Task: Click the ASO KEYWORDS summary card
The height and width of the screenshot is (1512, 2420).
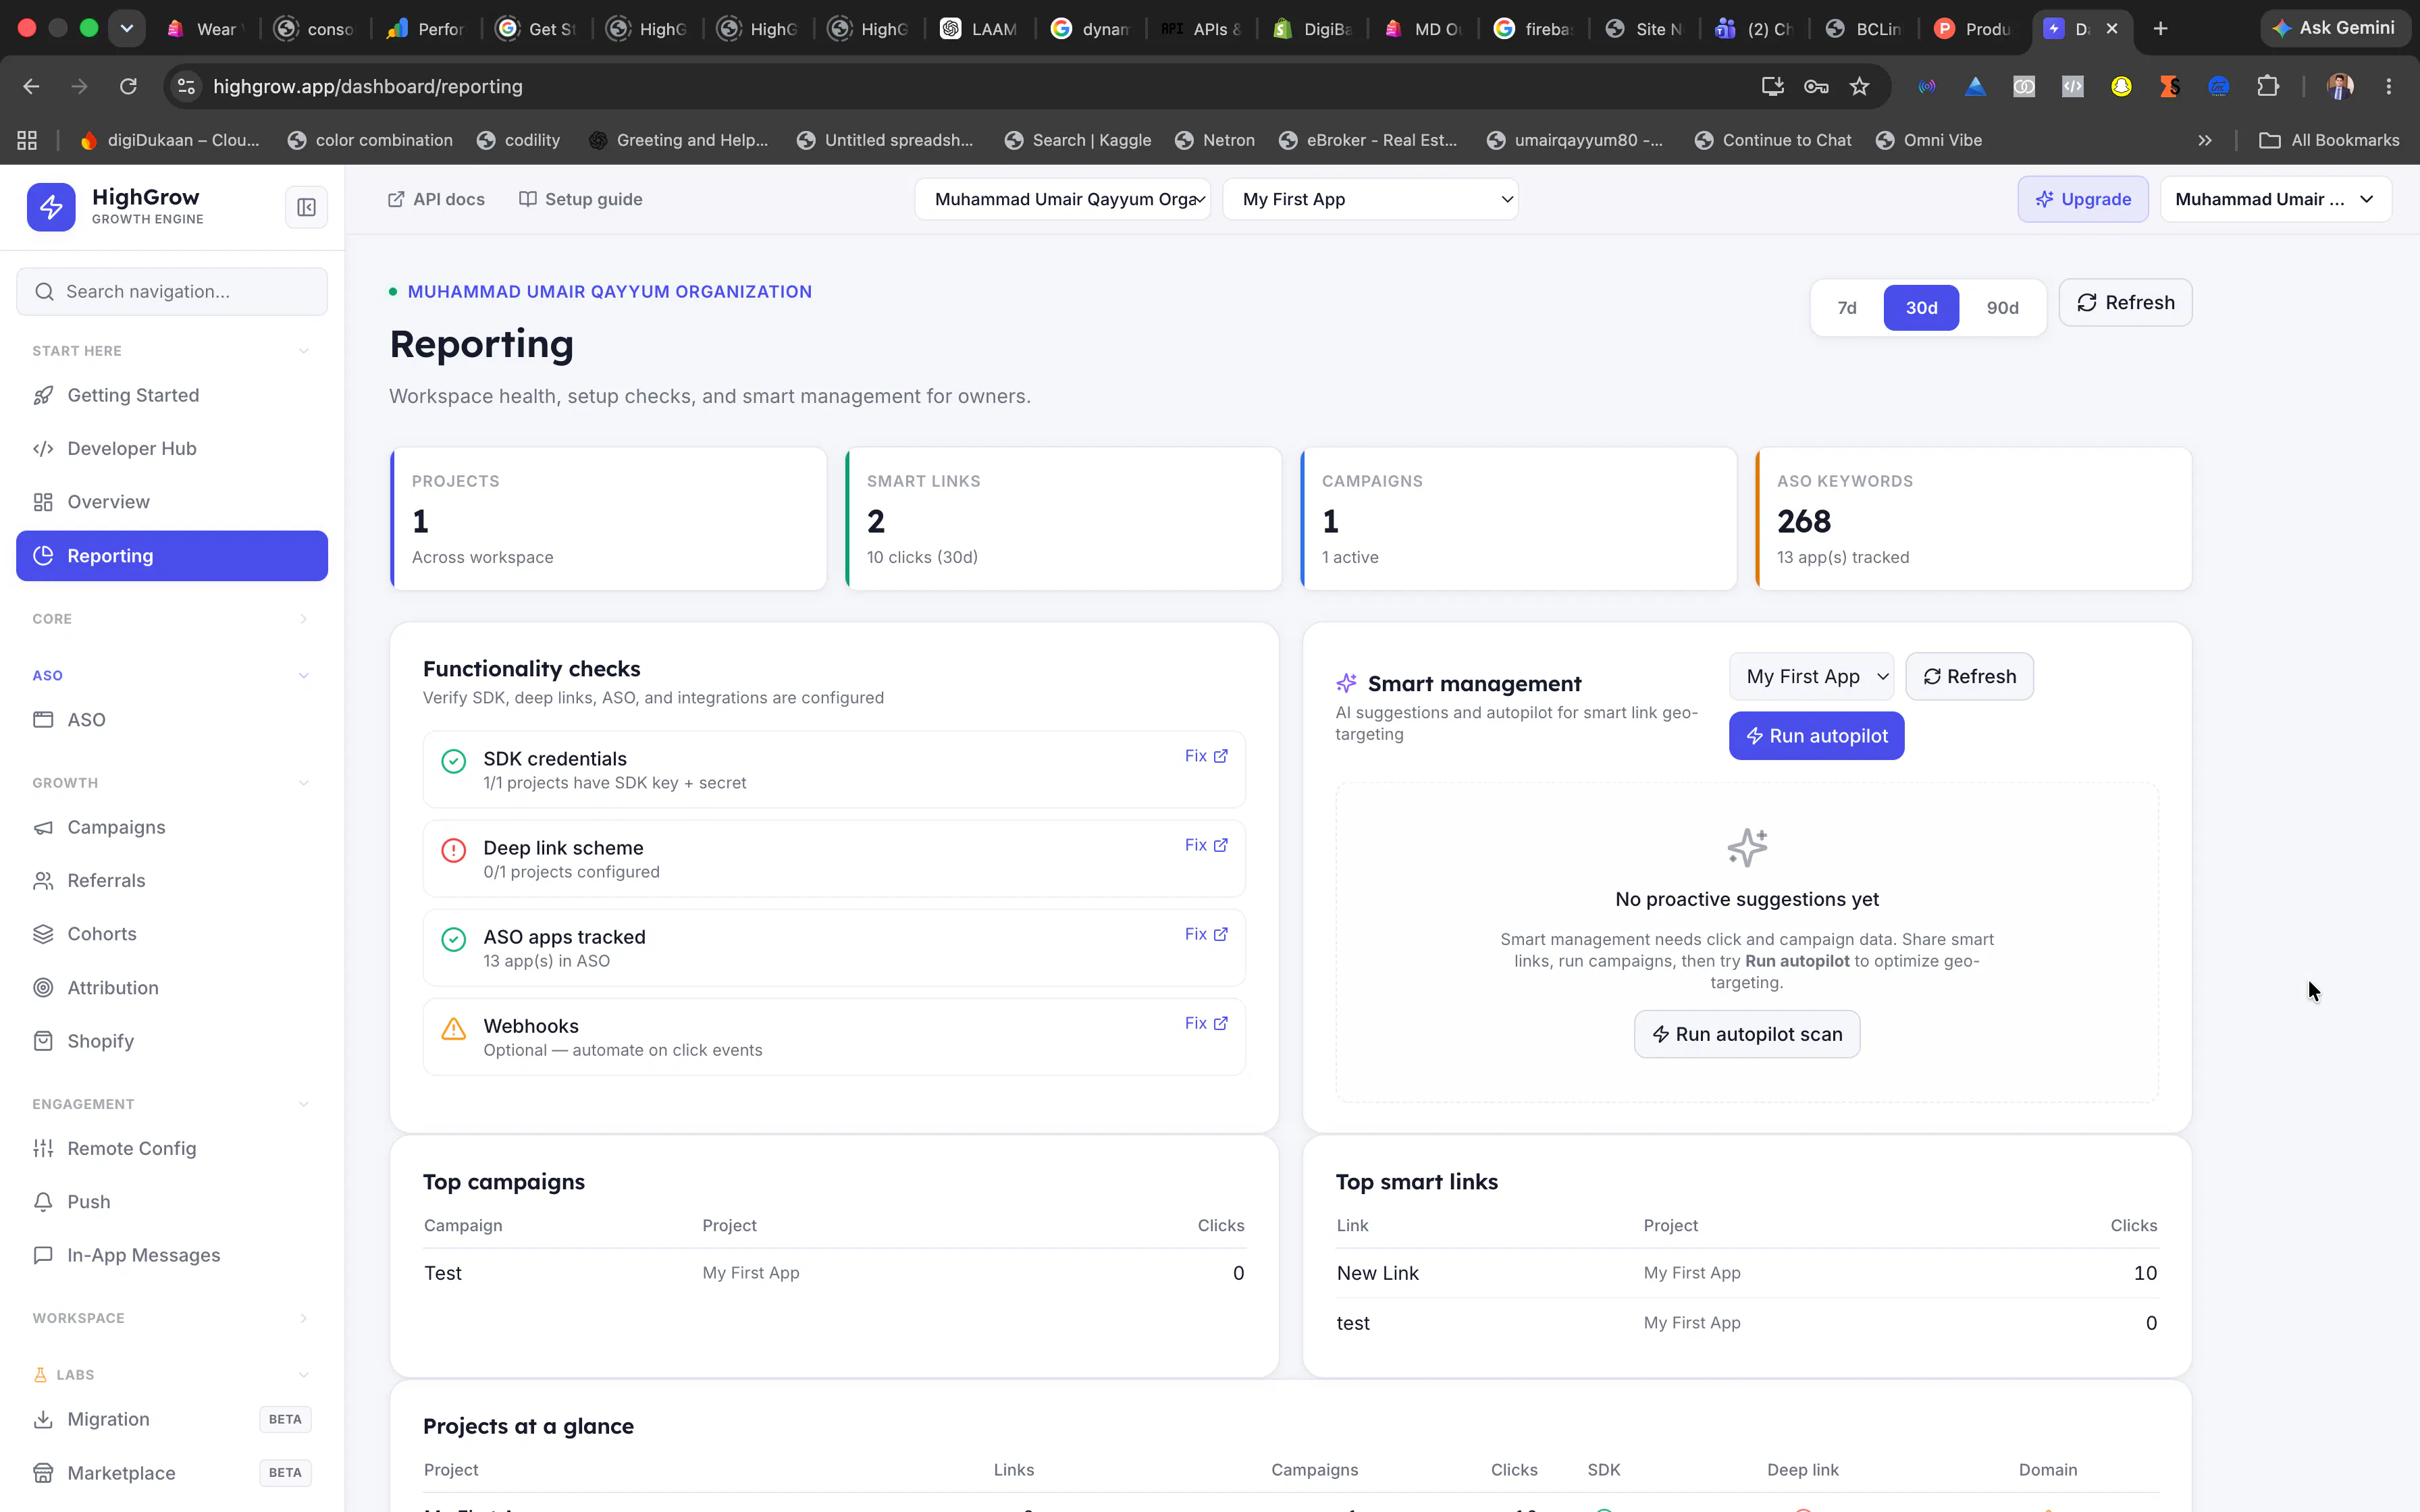Action: (x=1974, y=519)
